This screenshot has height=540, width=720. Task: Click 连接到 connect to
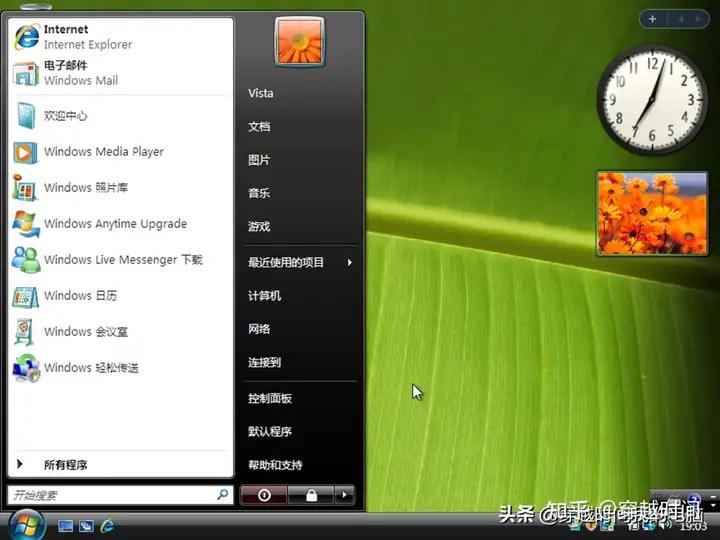[x=264, y=362]
